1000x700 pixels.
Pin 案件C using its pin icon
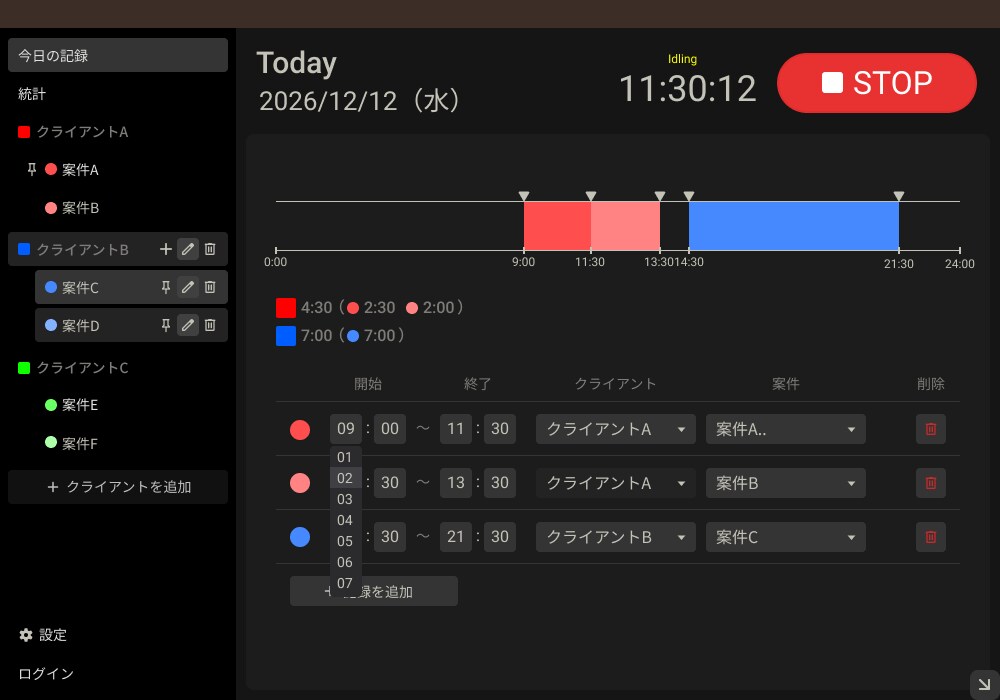166,288
